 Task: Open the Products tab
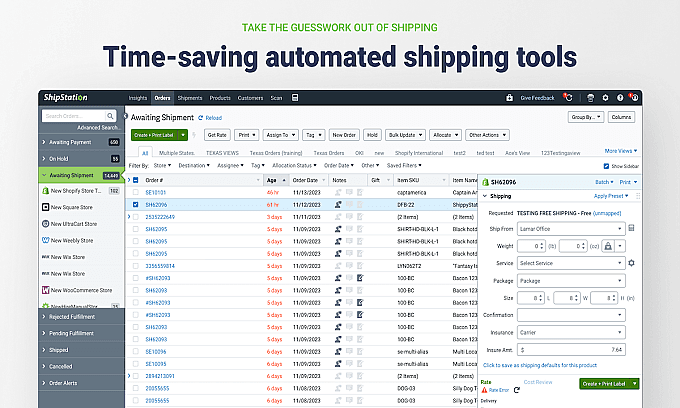[220, 98]
